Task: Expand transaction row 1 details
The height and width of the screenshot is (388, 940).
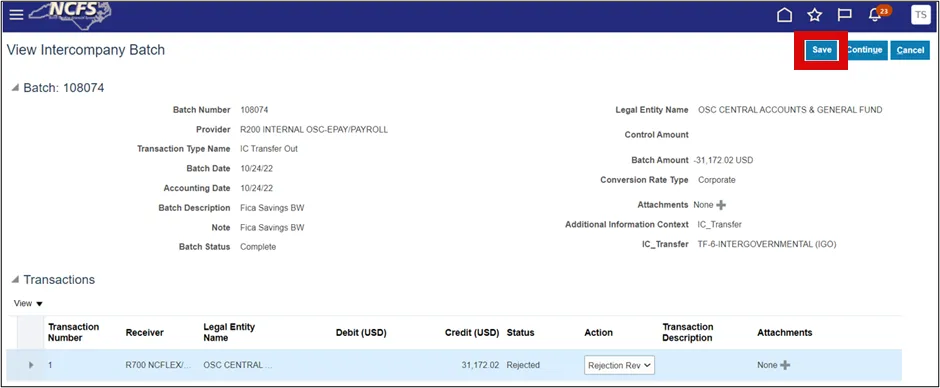Action: click(31, 365)
